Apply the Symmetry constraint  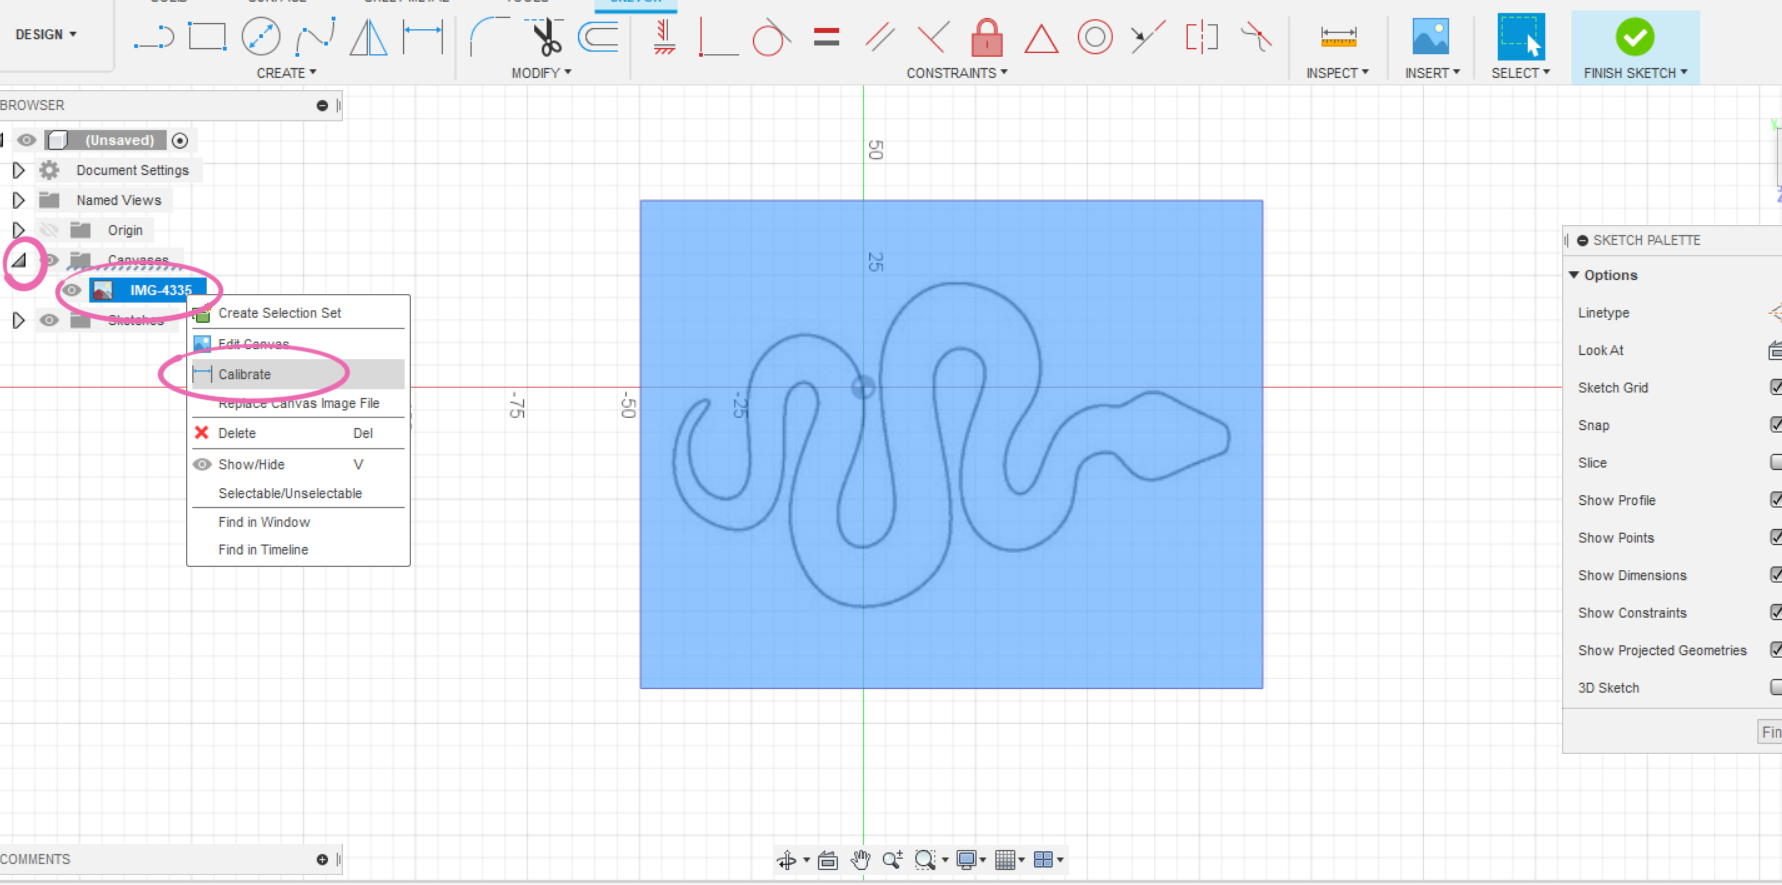click(1202, 37)
